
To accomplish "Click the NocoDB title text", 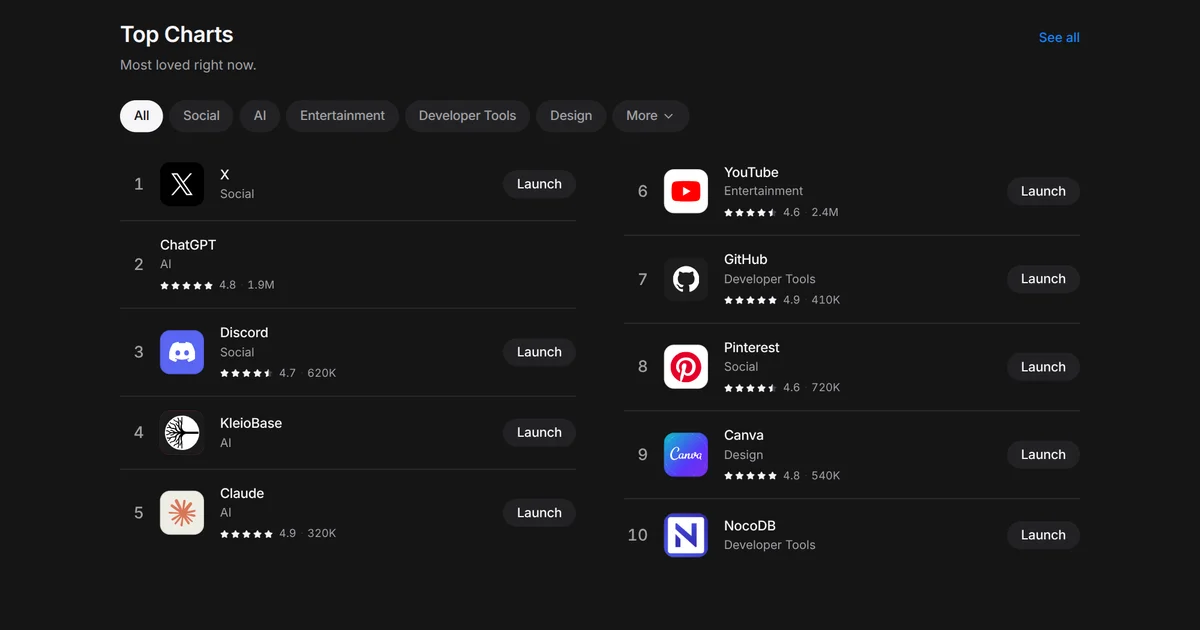I will pos(750,526).
